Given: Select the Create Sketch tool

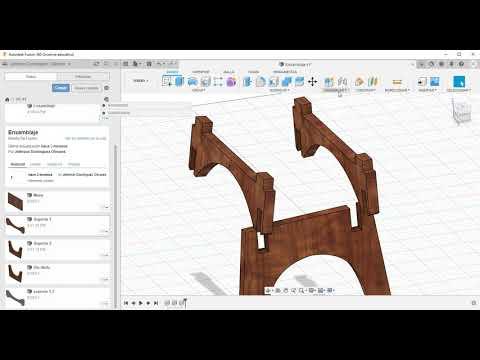Looking at the screenshot, I should (x=167, y=81).
